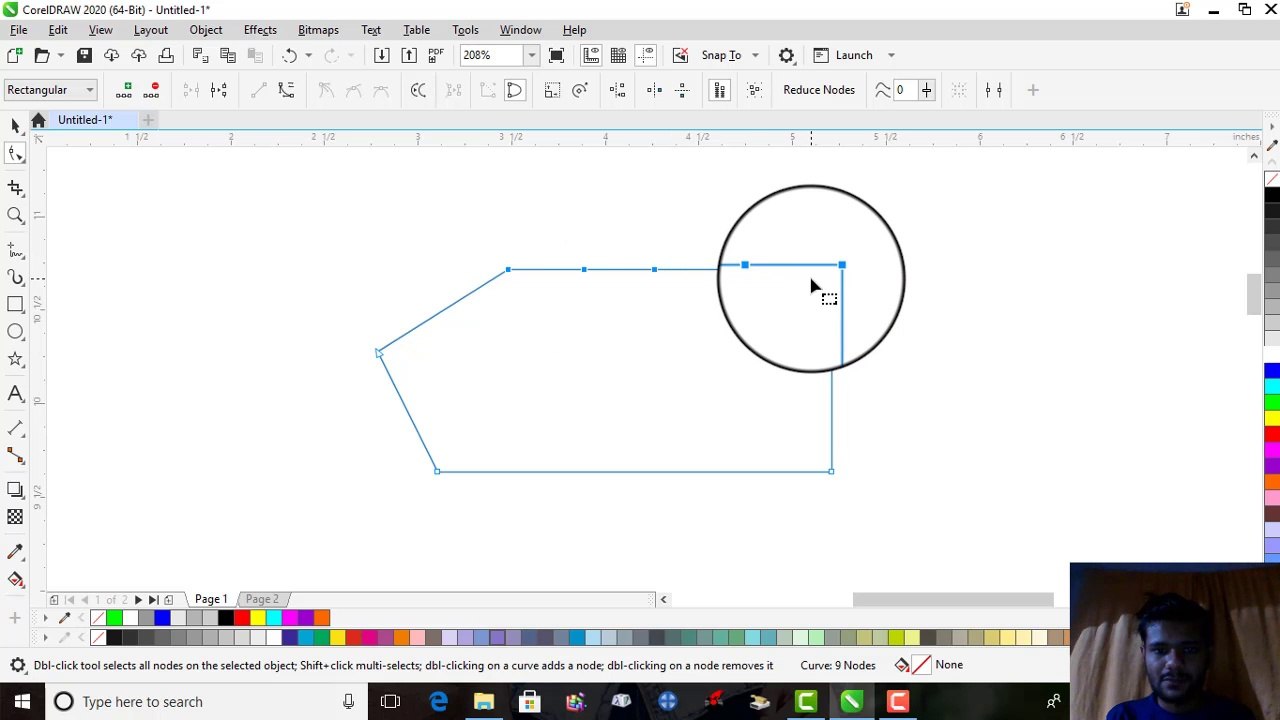Click the Welcome Screen home tab
Image resolution: width=1280 pixels, height=720 pixels.
tap(38, 120)
